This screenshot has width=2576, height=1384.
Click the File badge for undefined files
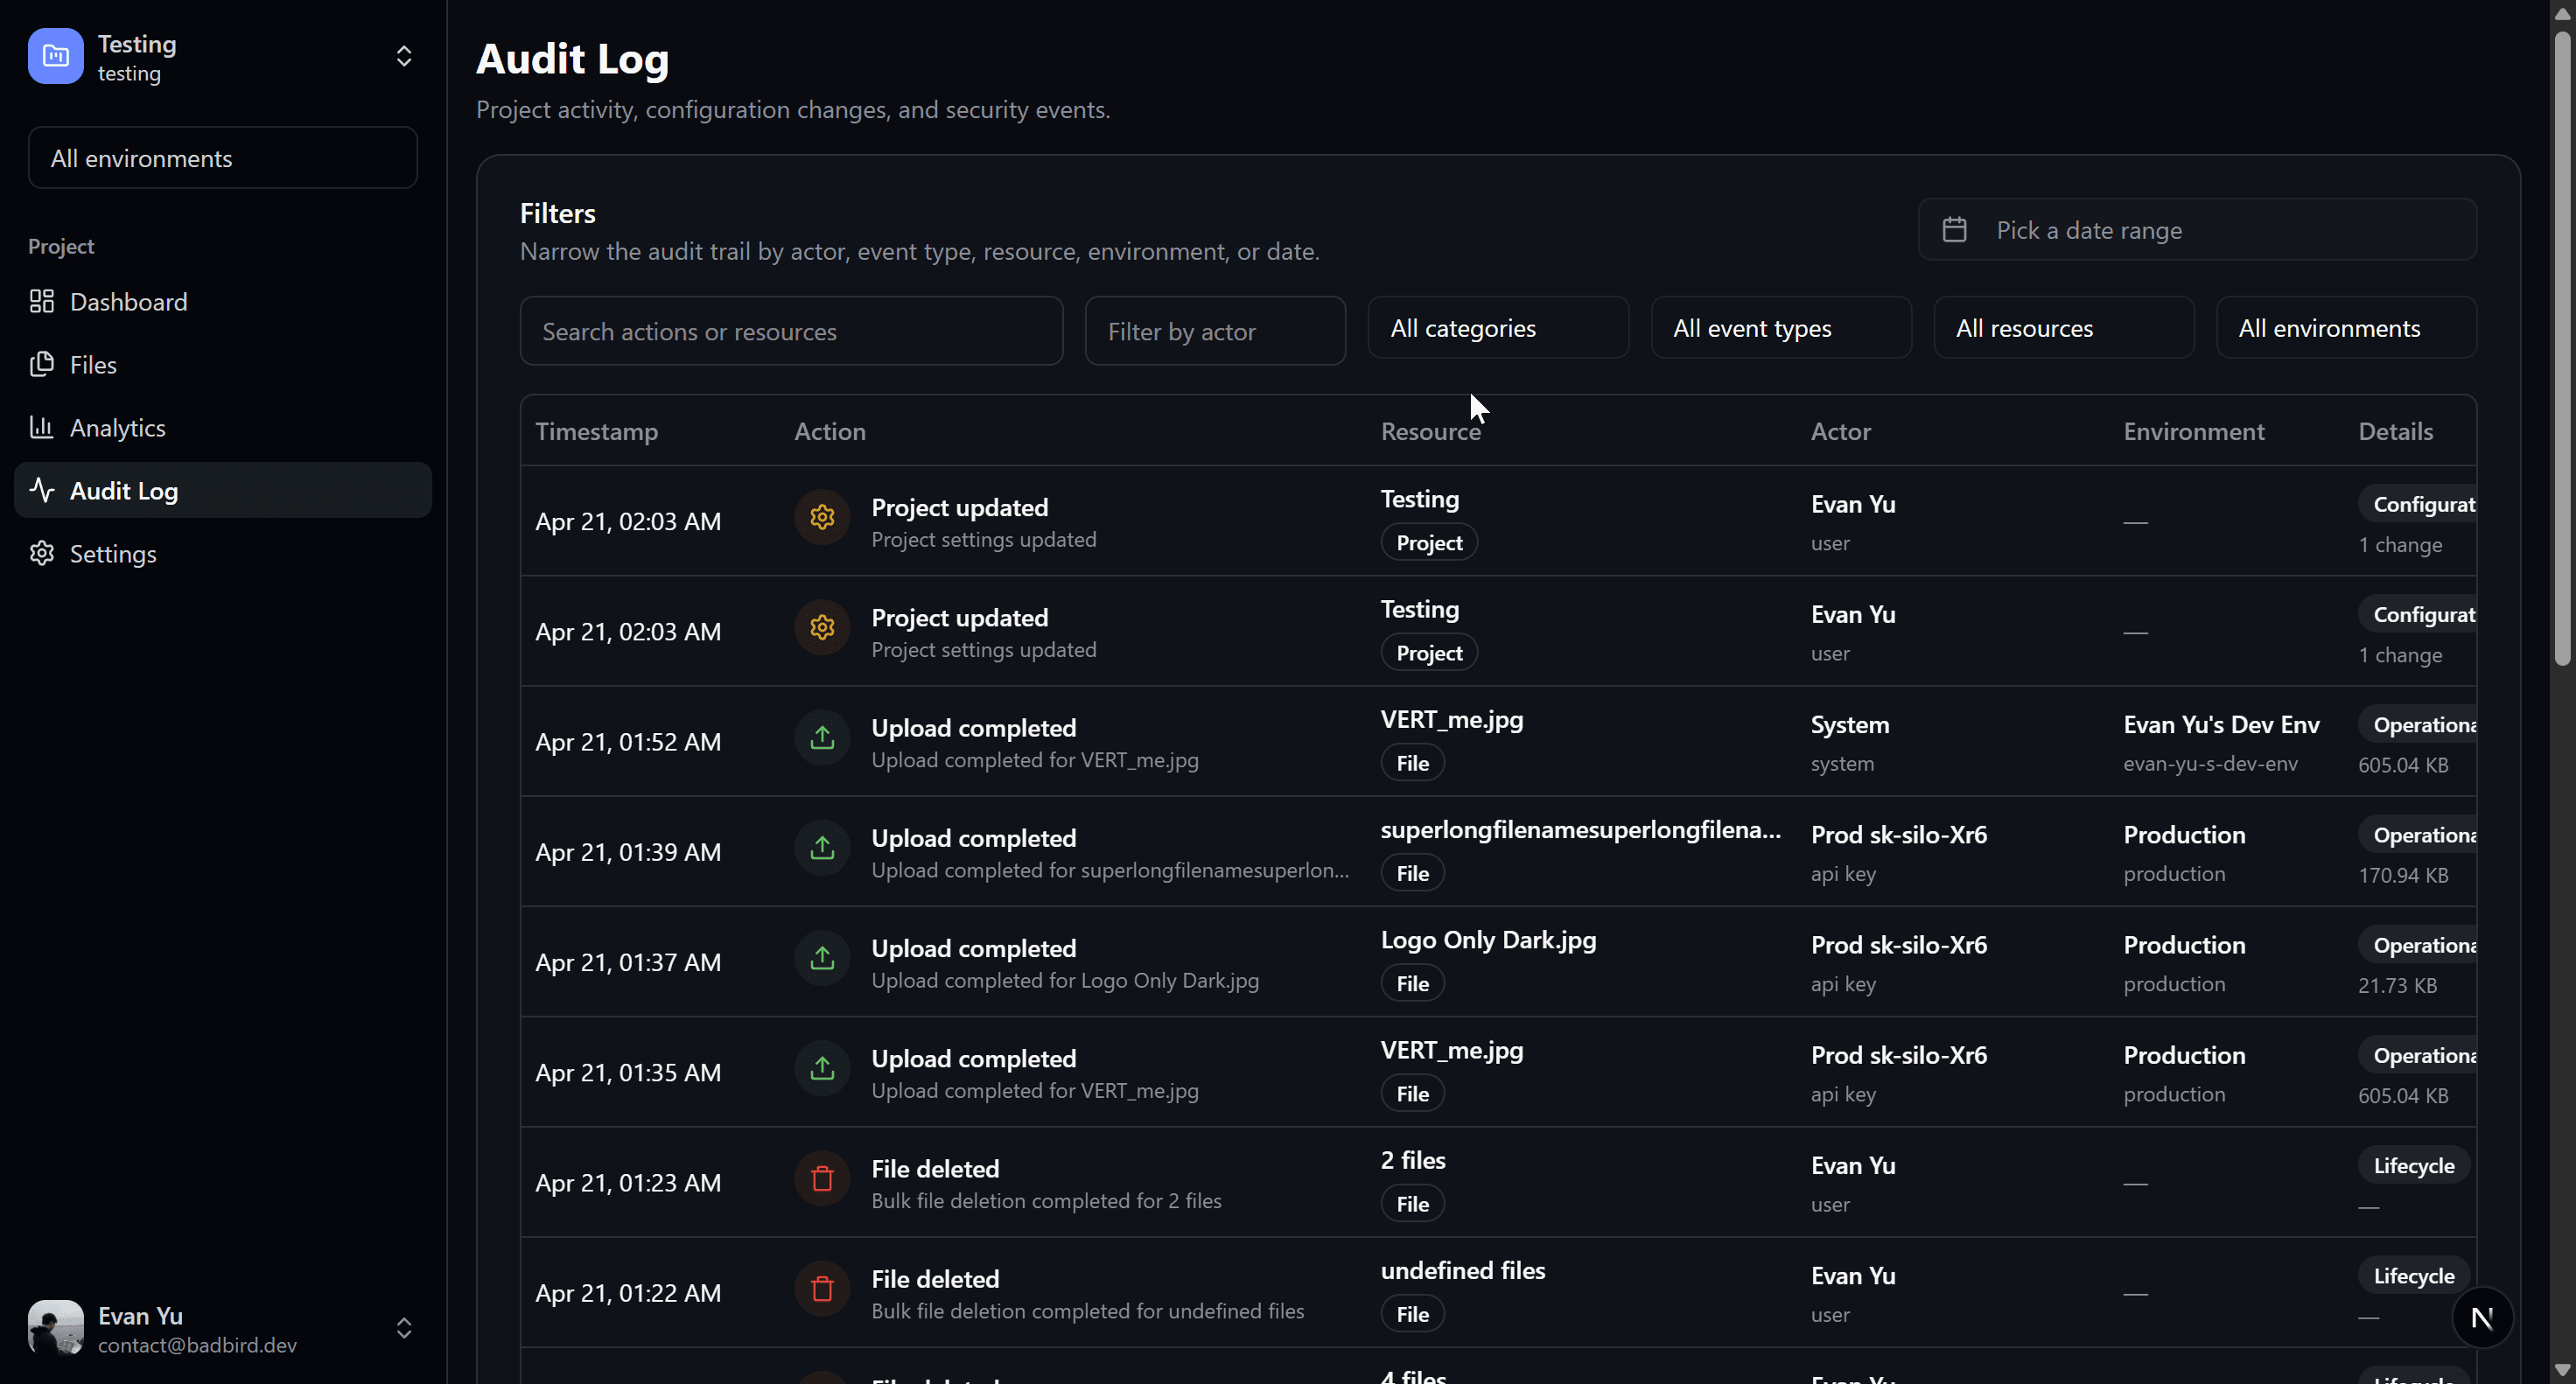1412,1314
